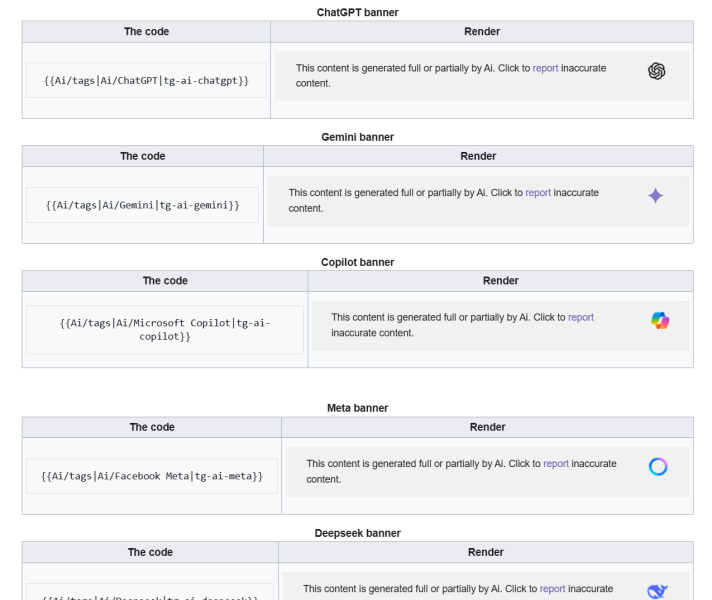
Task: Click the ChatGPT banner table caption
Action: click(357, 12)
